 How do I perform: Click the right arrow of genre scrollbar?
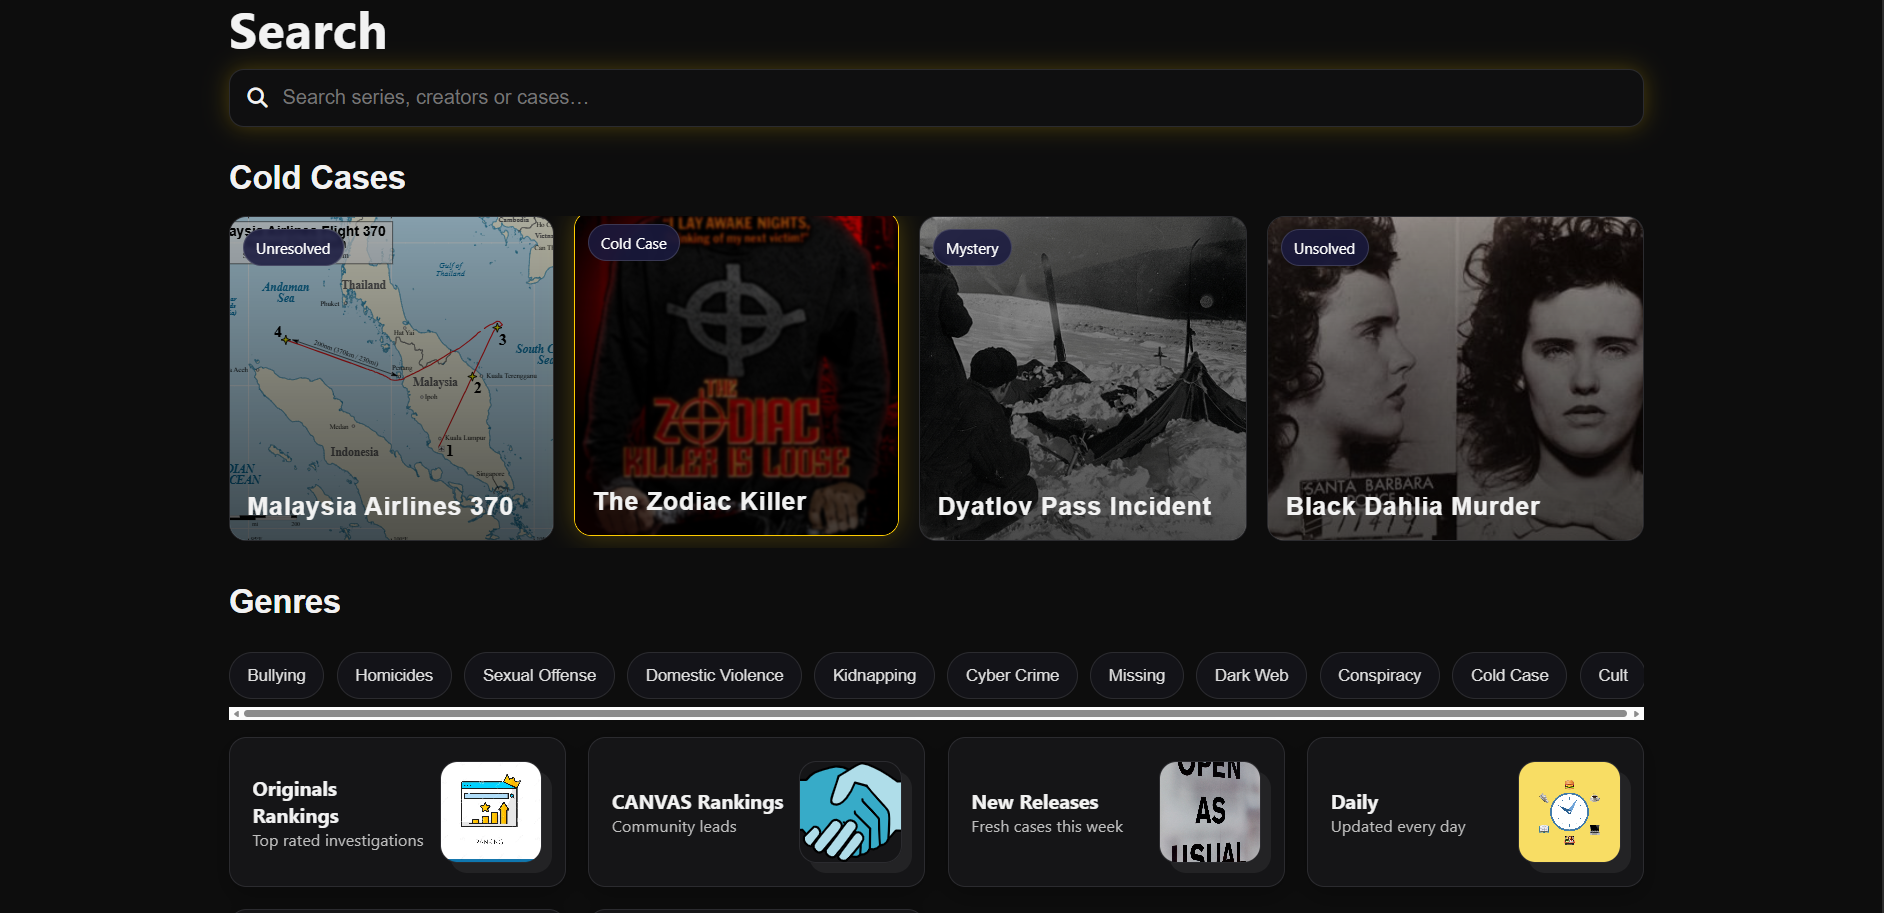[1636, 714]
